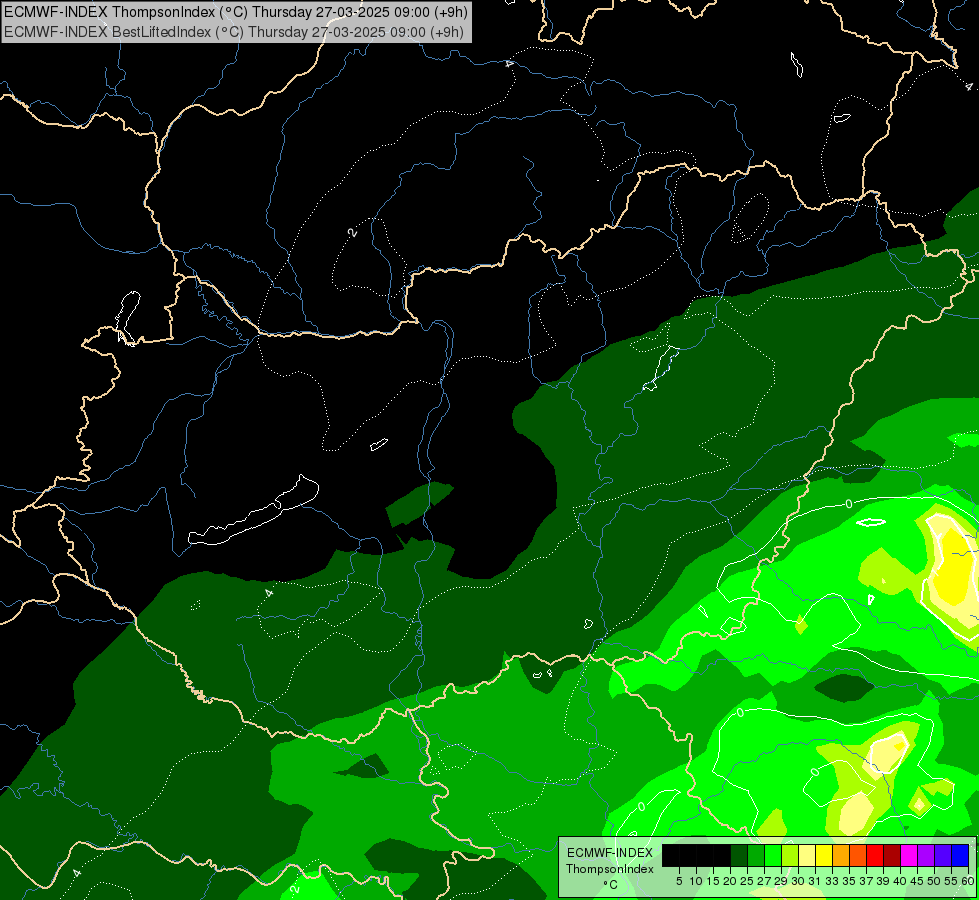
Task: Select the pure yellow 31–33 legend swatch
Action: pos(824,855)
